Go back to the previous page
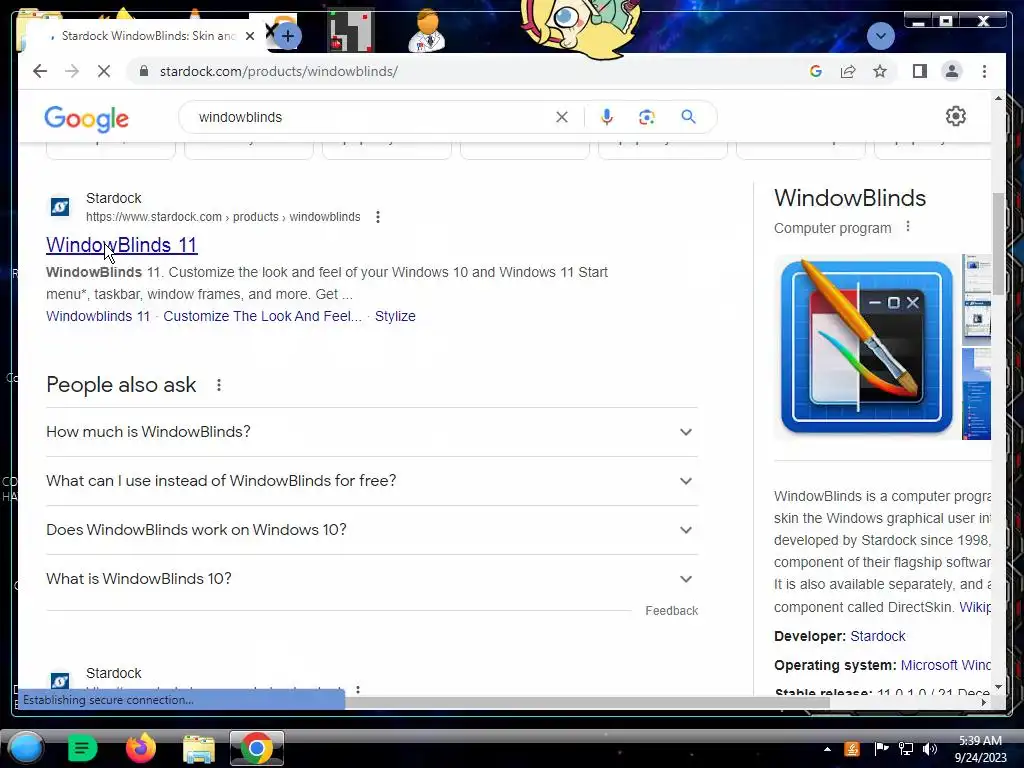Screen dimensions: 1024x768 pyautogui.click(x=40, y=71)
